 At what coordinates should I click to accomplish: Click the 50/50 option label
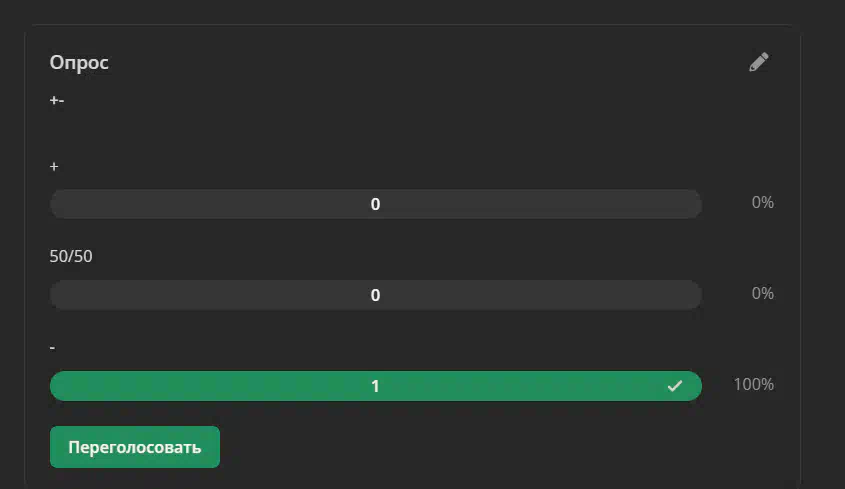[x=71, y=256]
